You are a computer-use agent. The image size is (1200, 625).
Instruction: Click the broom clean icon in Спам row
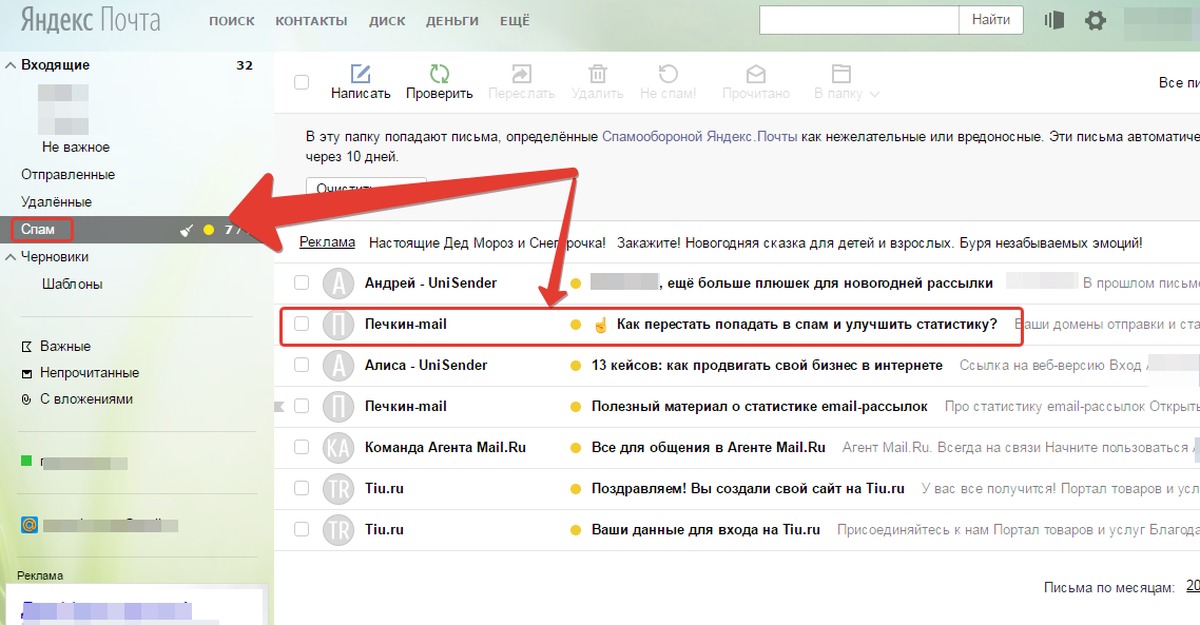[186, 230]
